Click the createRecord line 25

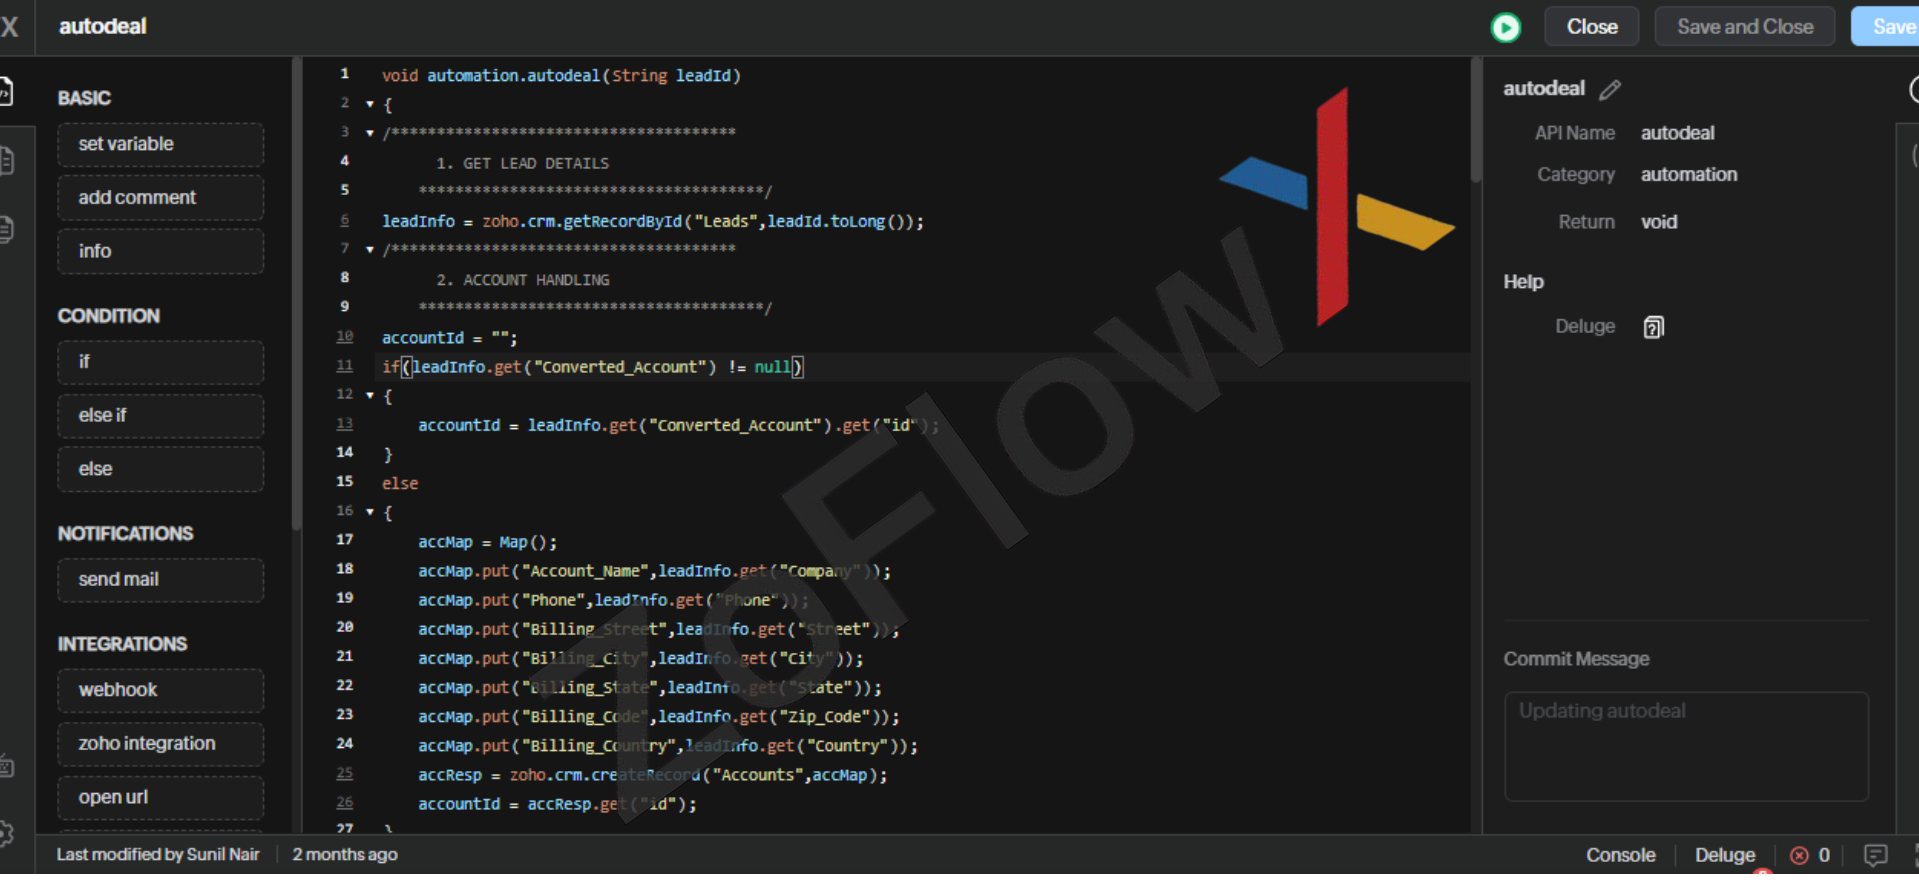click(x=653, y=775)
